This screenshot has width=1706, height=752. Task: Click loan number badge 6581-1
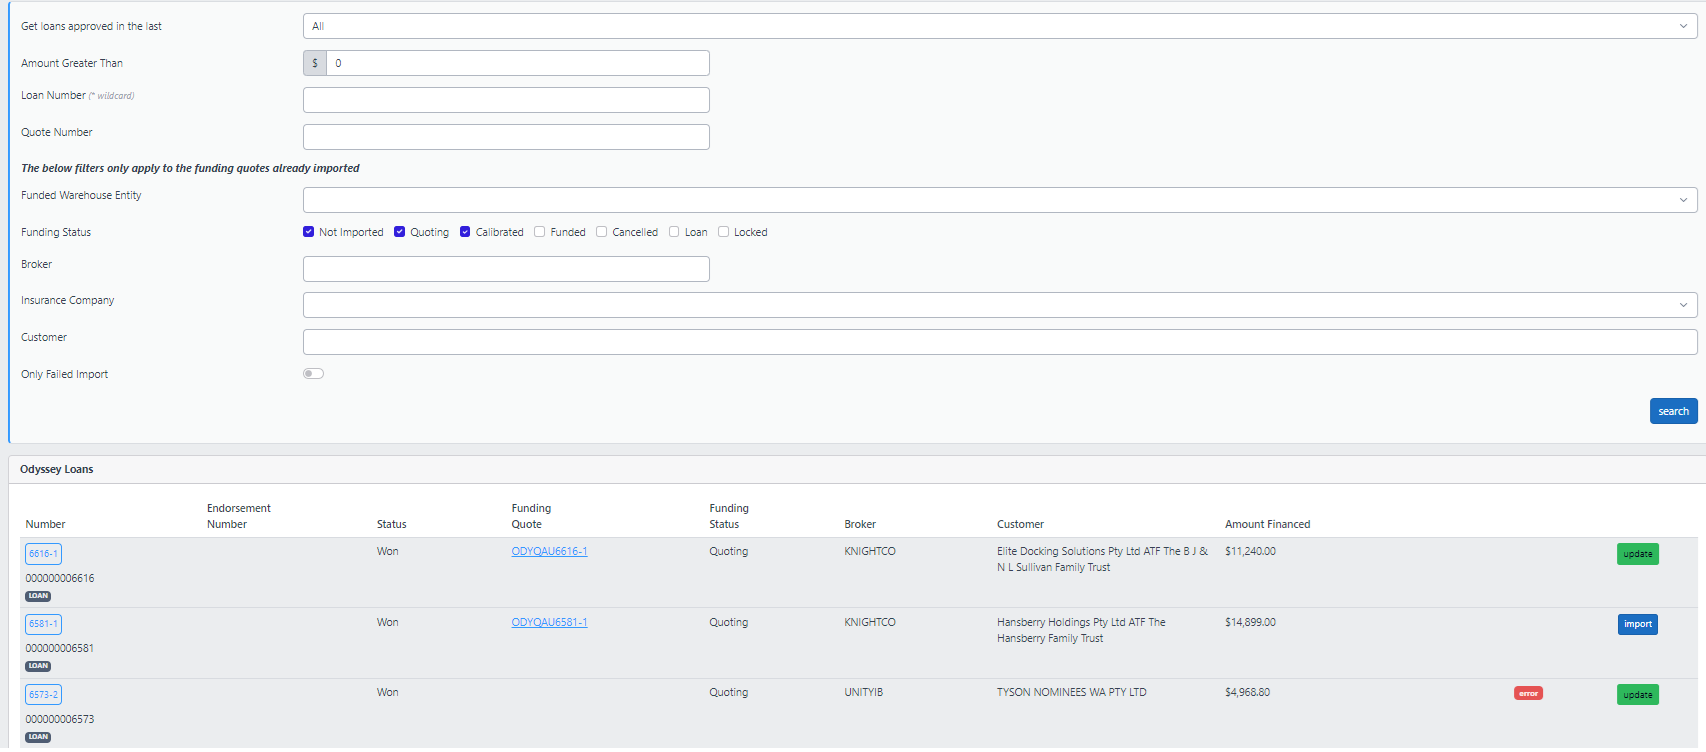click(43, 624)
